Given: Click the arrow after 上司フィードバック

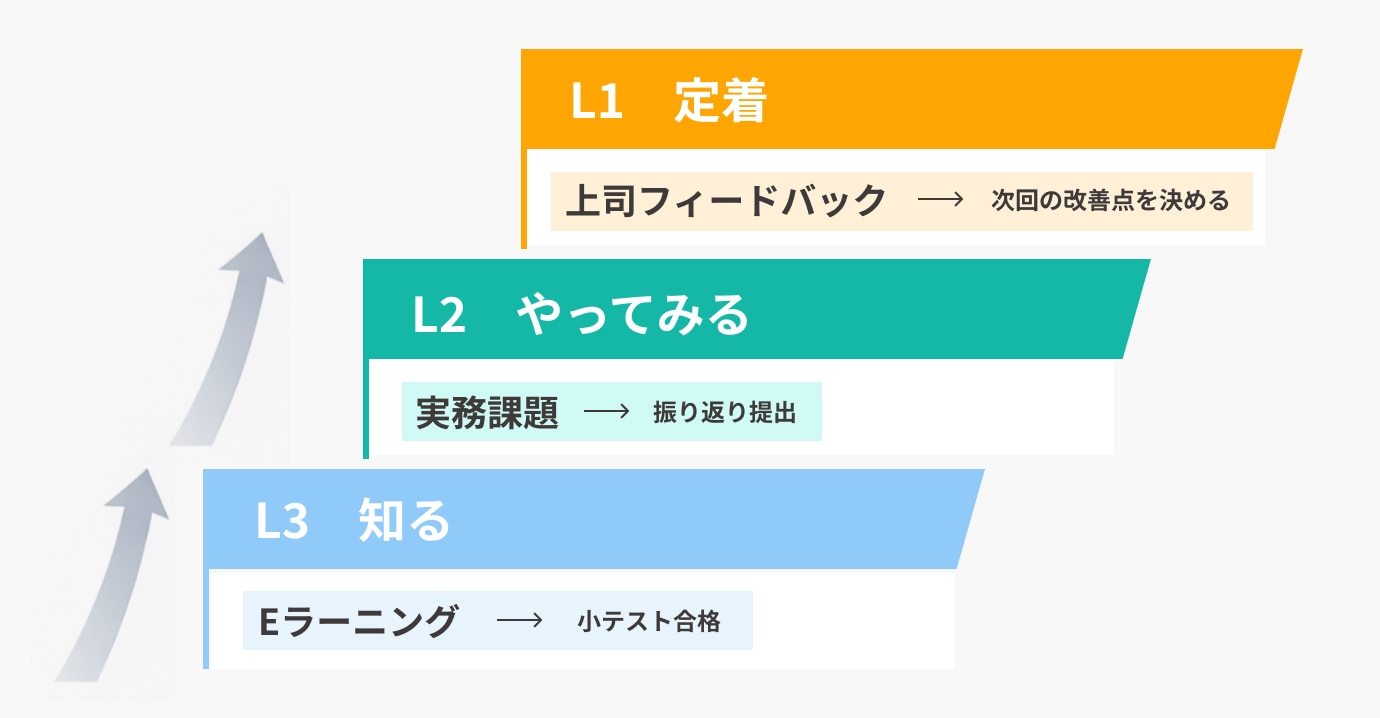Looking at the screenshot, I should pos(939,200).
